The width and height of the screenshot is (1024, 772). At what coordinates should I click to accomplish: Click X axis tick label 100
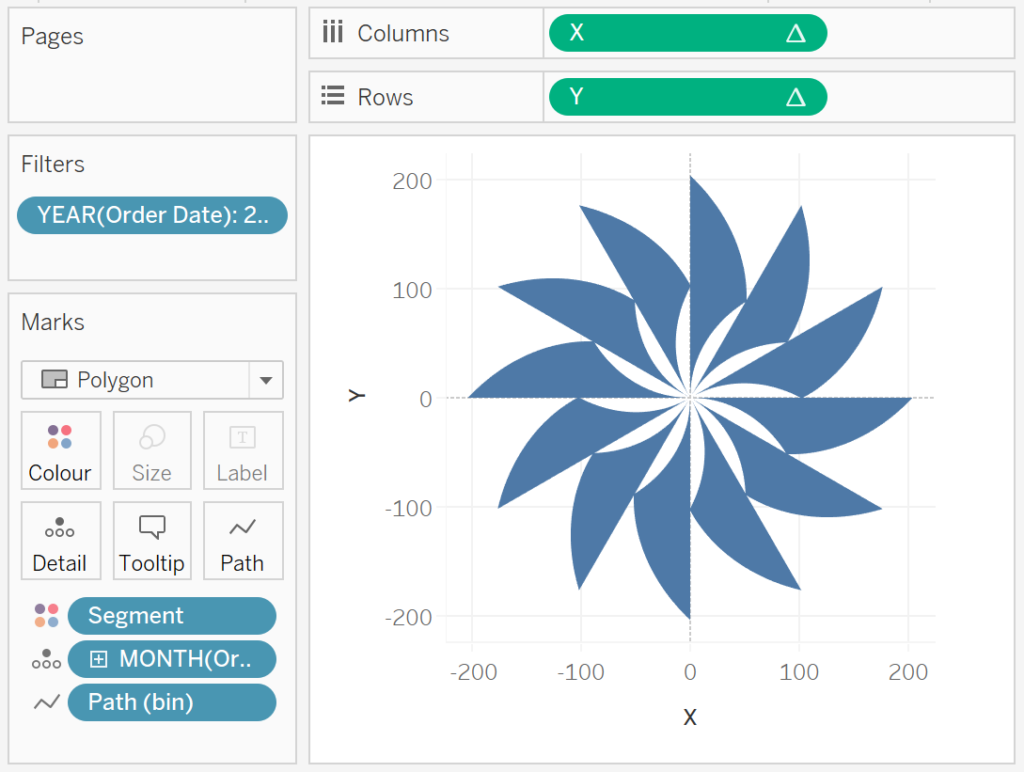pos(799,672)
